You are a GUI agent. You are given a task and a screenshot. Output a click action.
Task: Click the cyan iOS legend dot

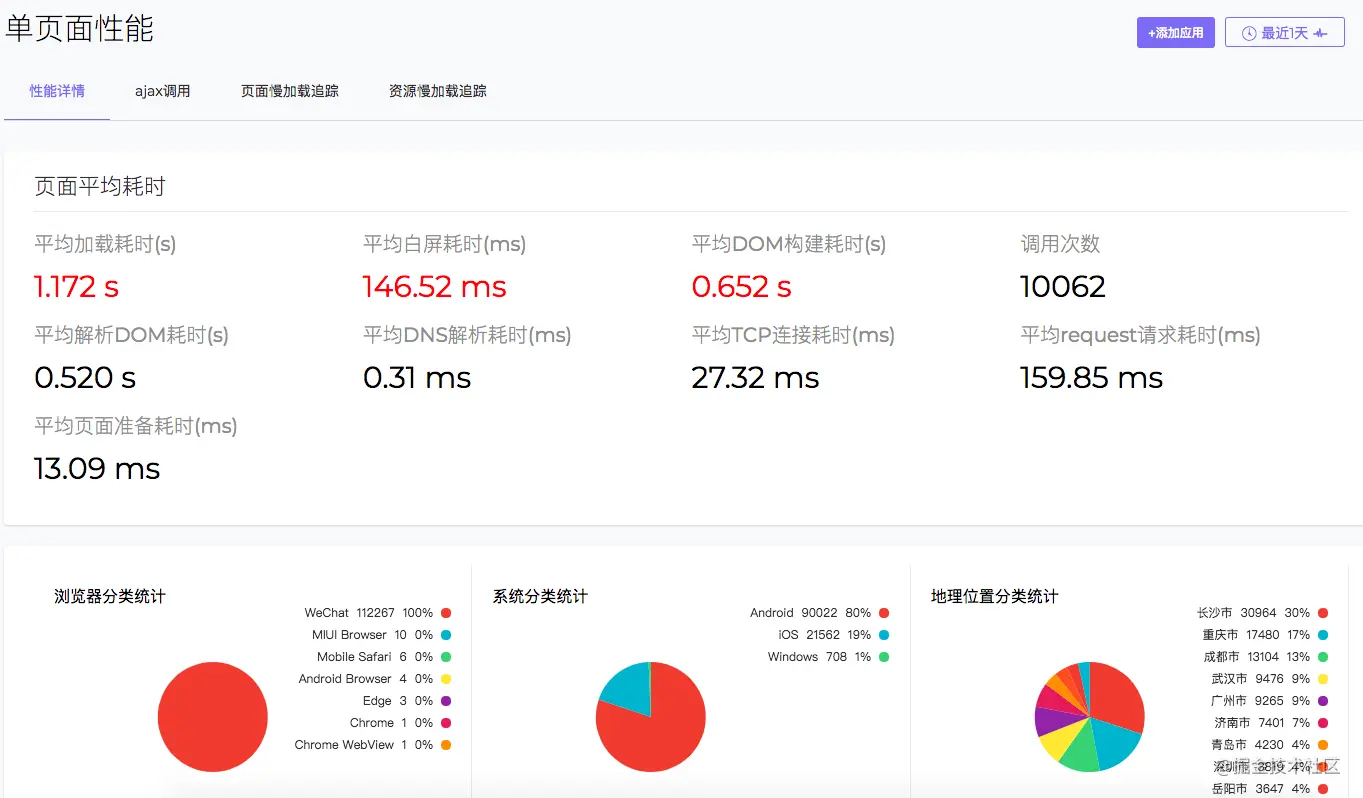click(884, 635)
